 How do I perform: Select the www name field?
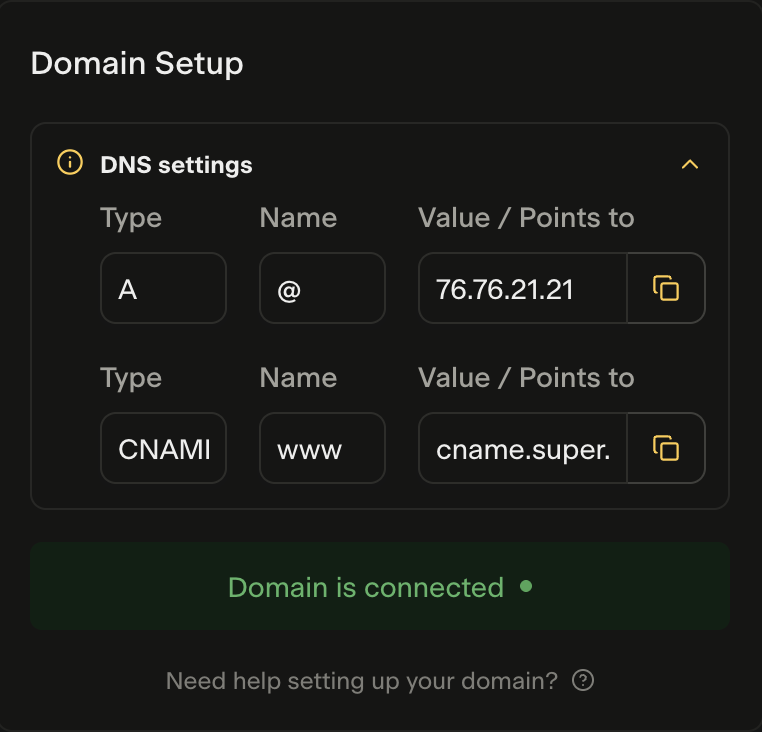pos(322,448)
